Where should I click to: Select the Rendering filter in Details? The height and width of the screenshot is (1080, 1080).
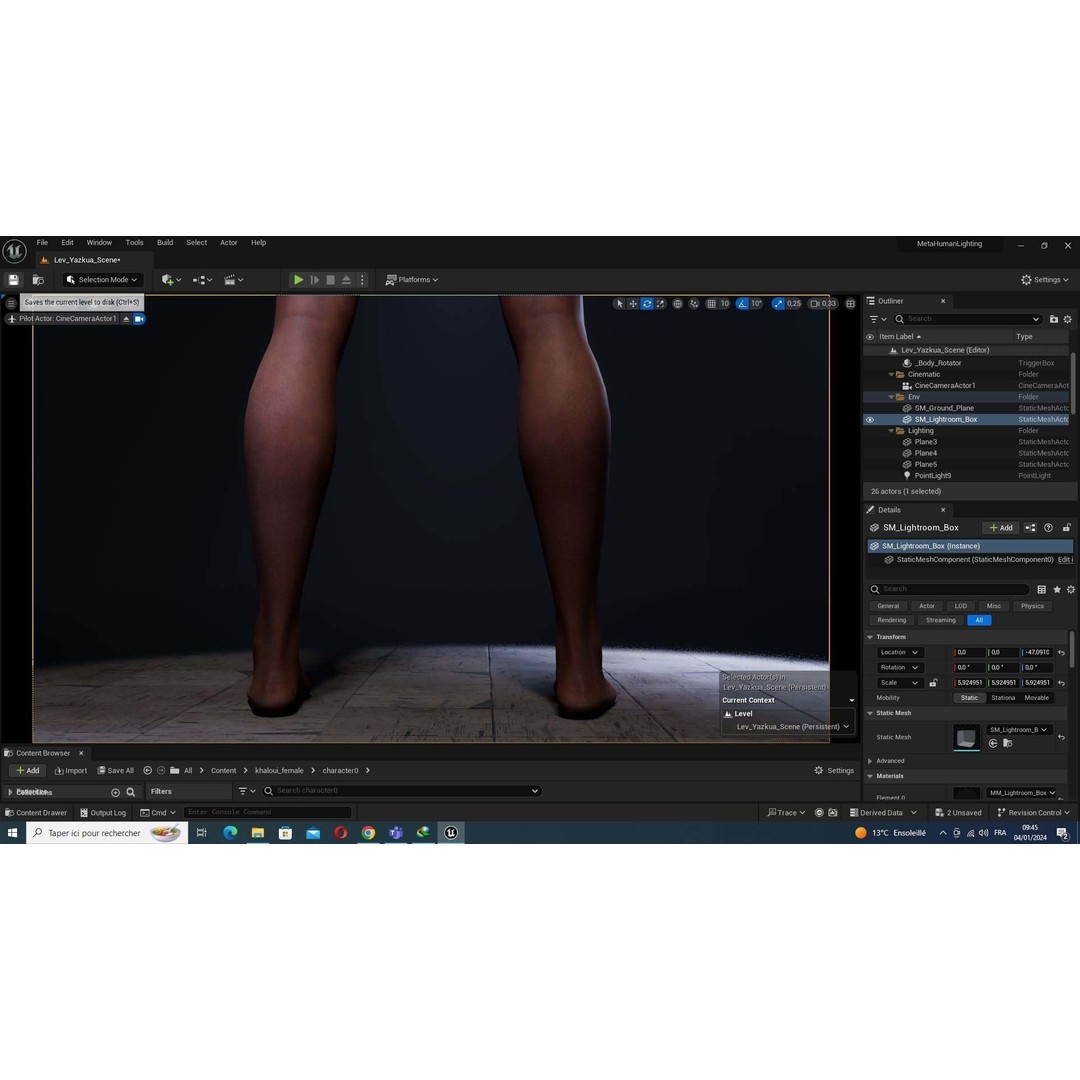coord(891,621)
